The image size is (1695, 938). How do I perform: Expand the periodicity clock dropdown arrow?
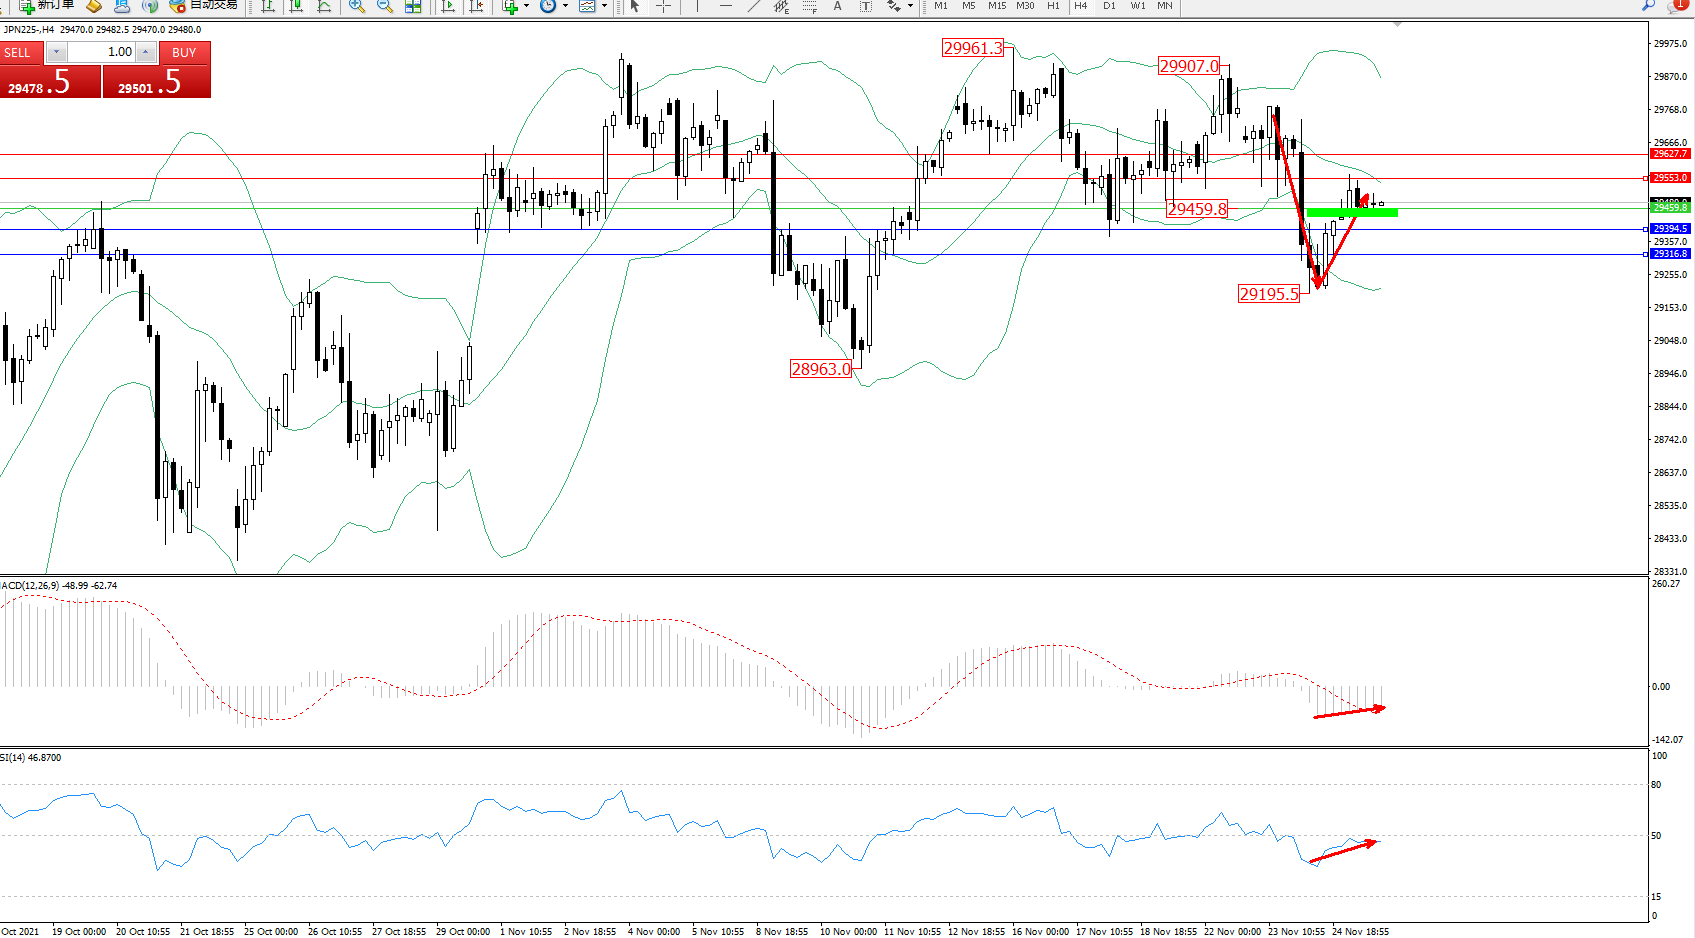(565, 6)
